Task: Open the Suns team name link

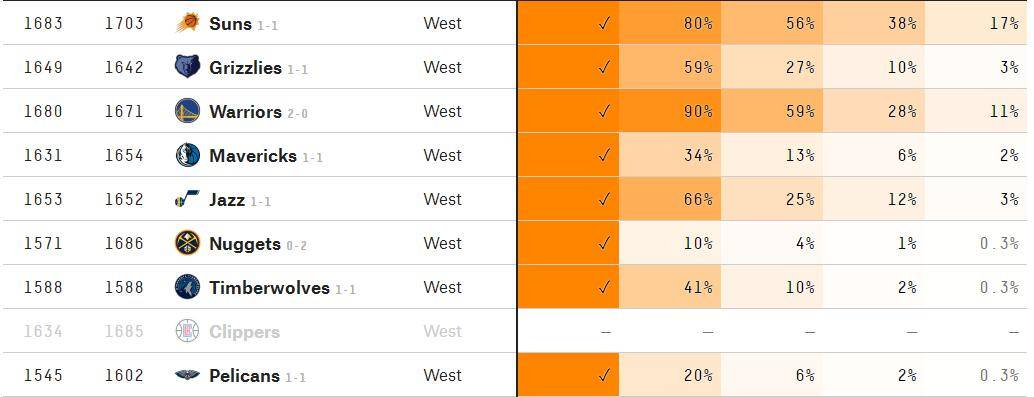Action: point(230,24)
